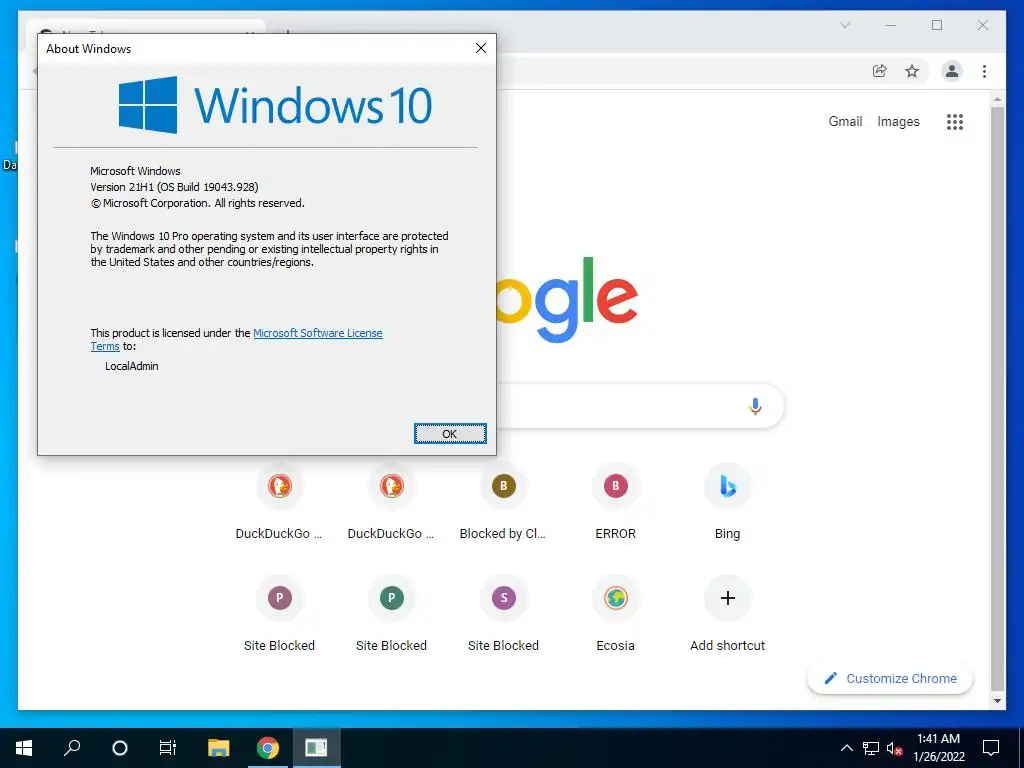Show hidden system tray icons

846,748
